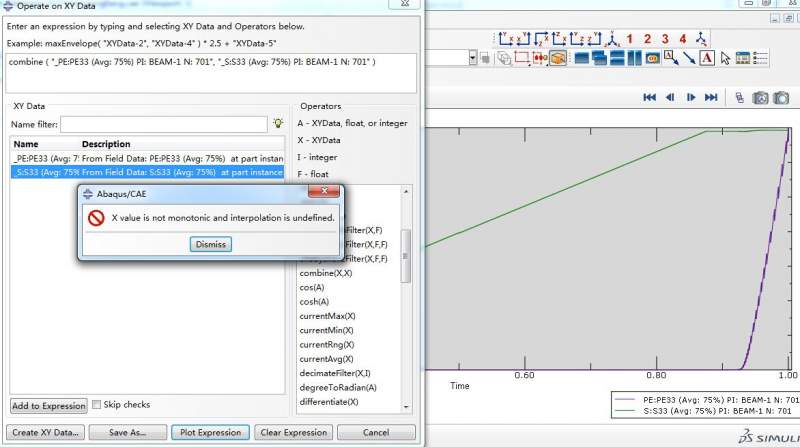Screen dimensions: 800x447
Task: Click Clear Expression button
Action: [x=293, y=432]
